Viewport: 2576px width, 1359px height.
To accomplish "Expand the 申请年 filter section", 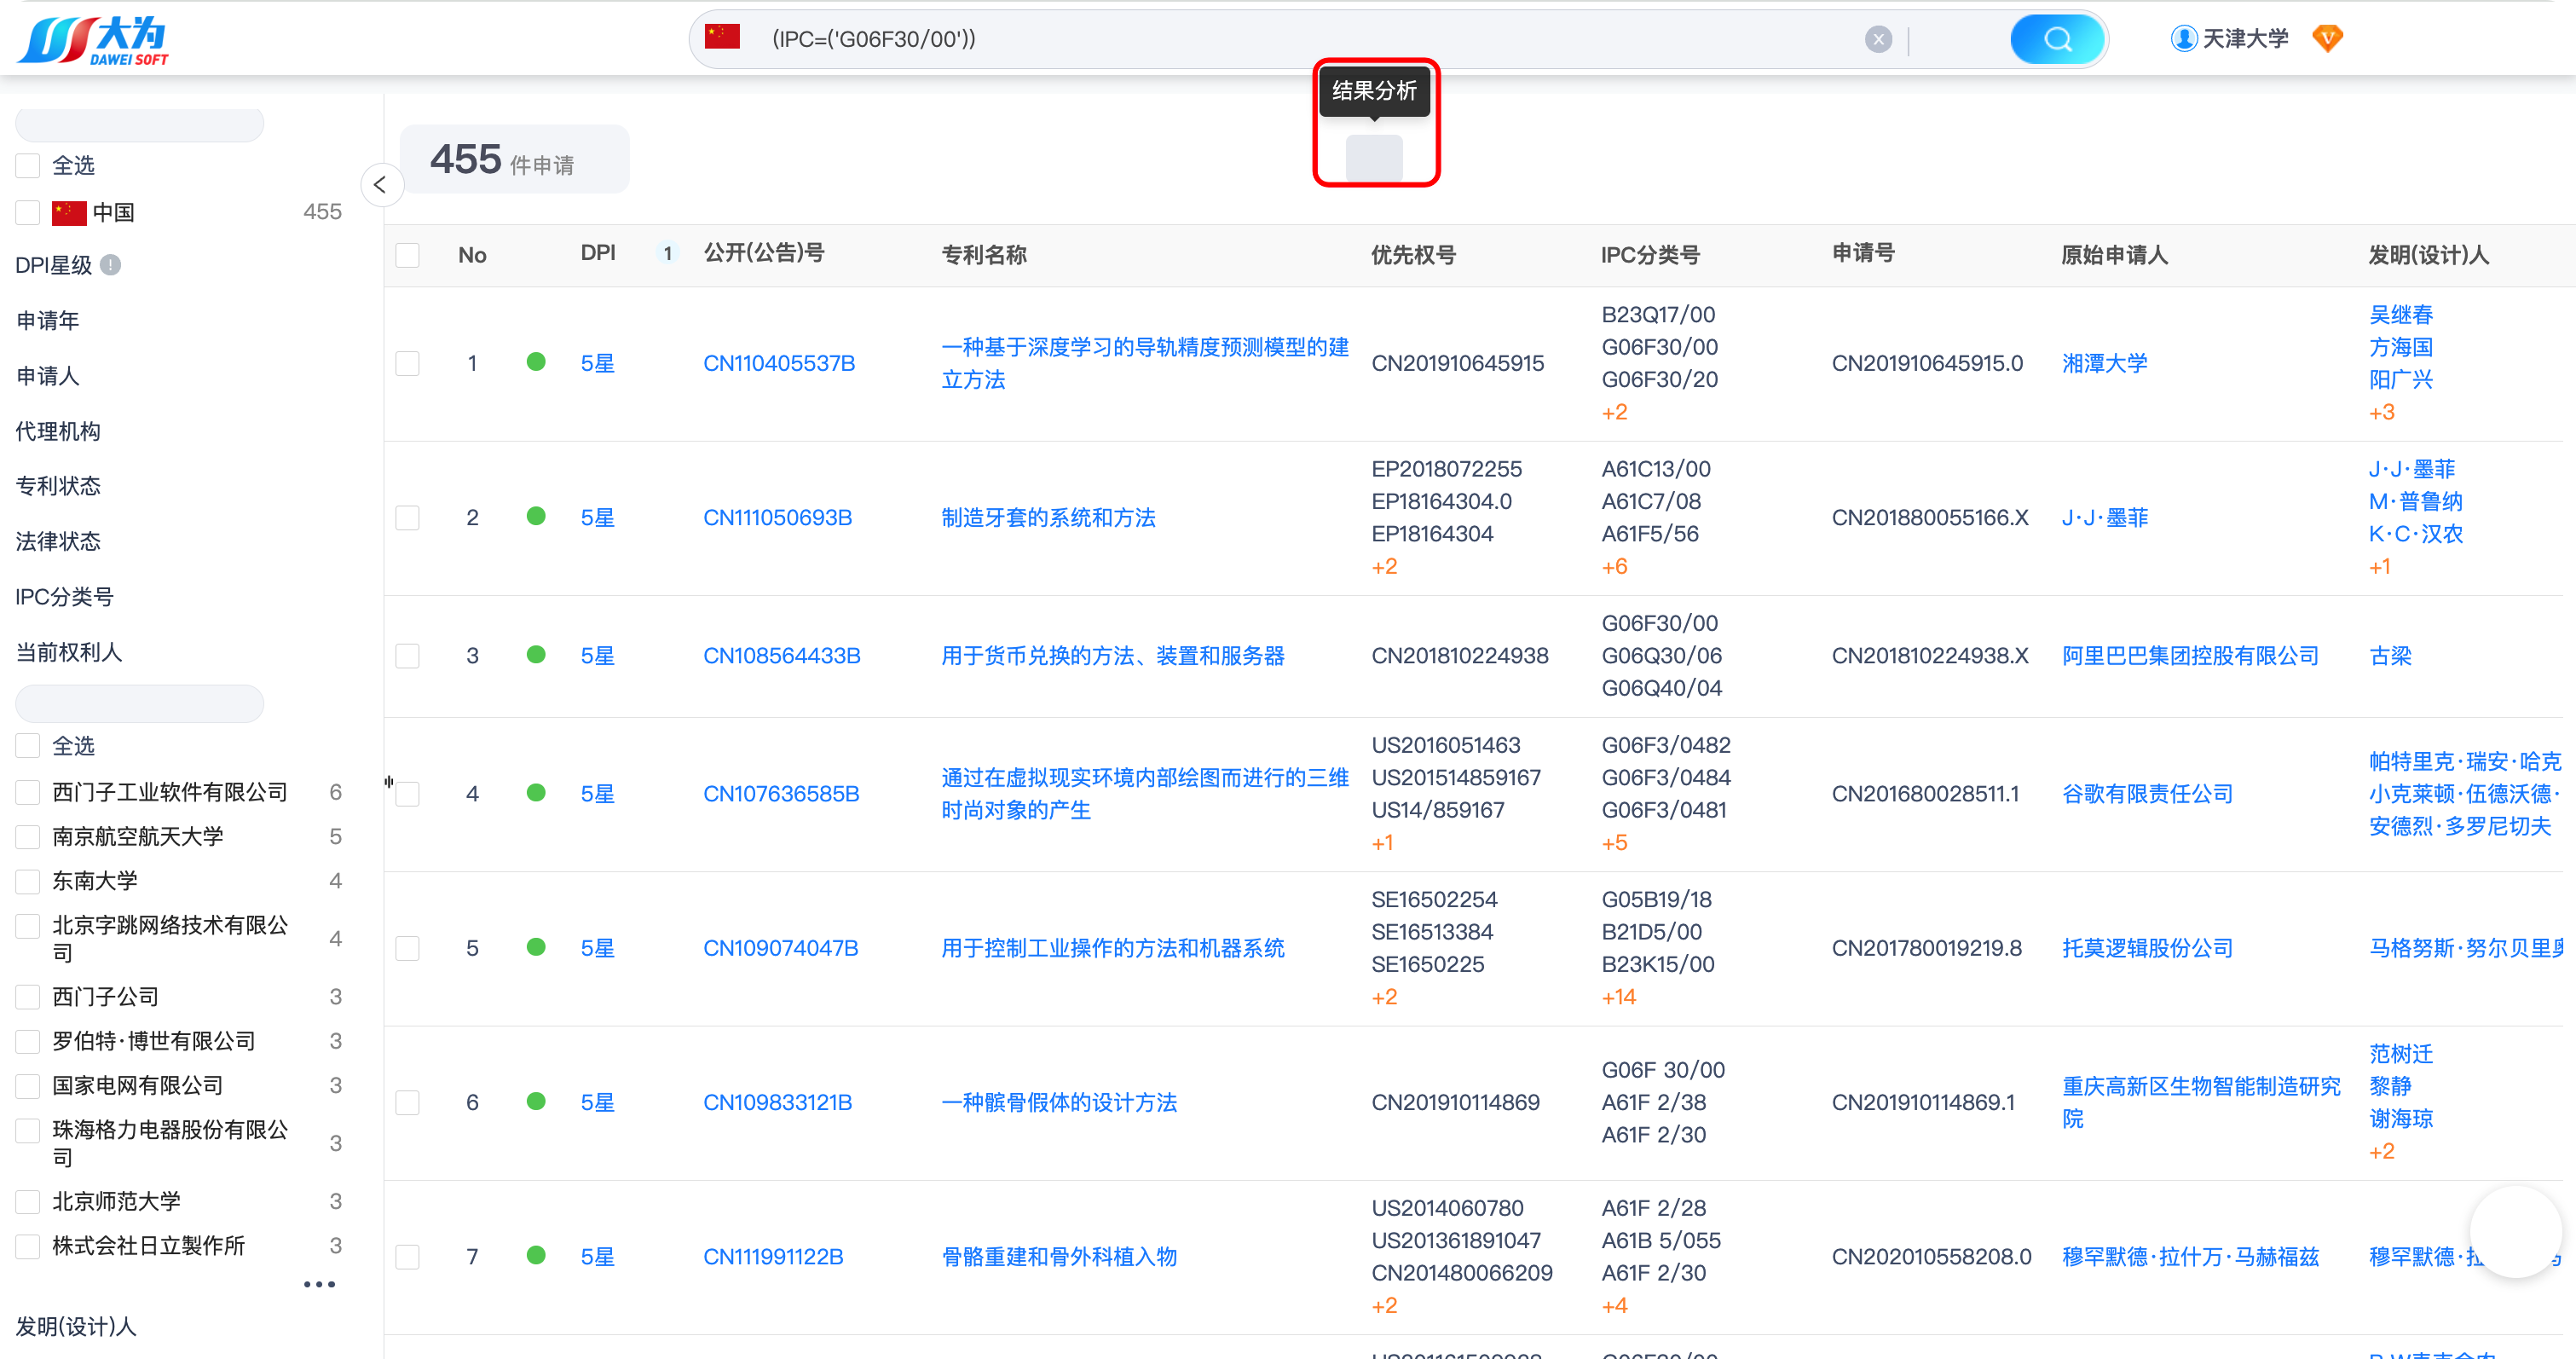I will pyautogui.click(x=48, y=320).
